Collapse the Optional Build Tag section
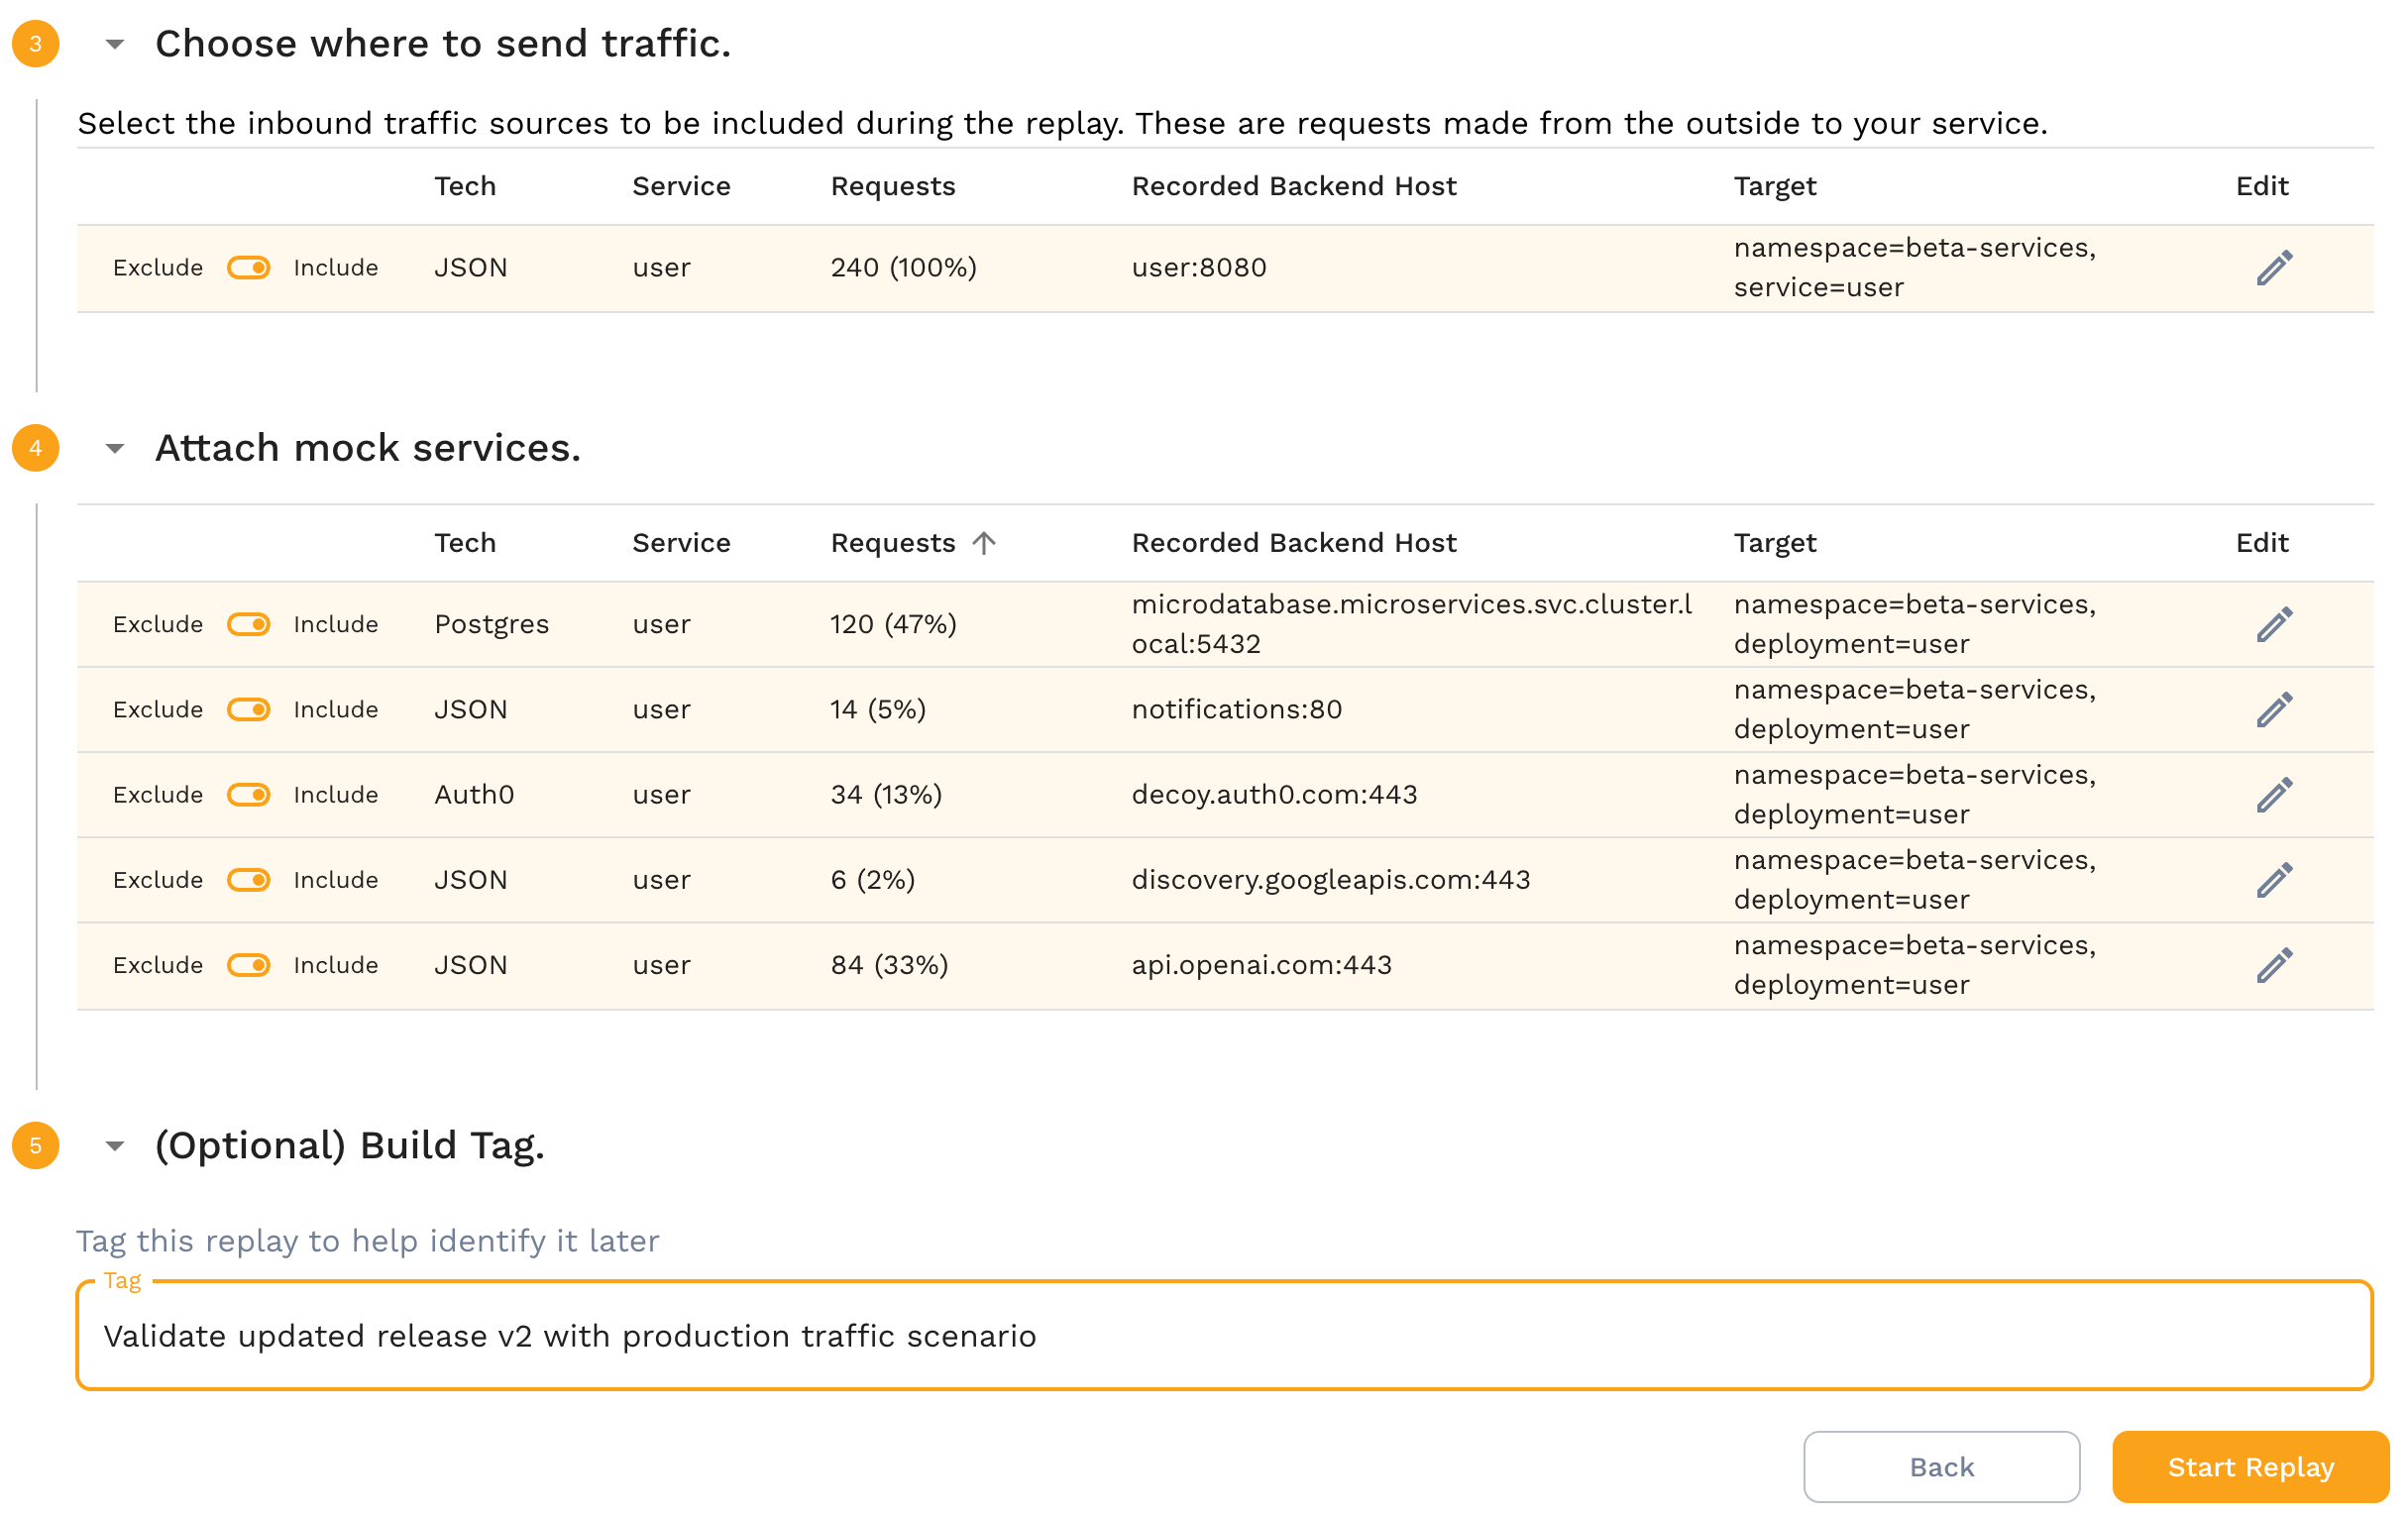The width and height of the screenshot is (2408, 1518). [115, 1146]
